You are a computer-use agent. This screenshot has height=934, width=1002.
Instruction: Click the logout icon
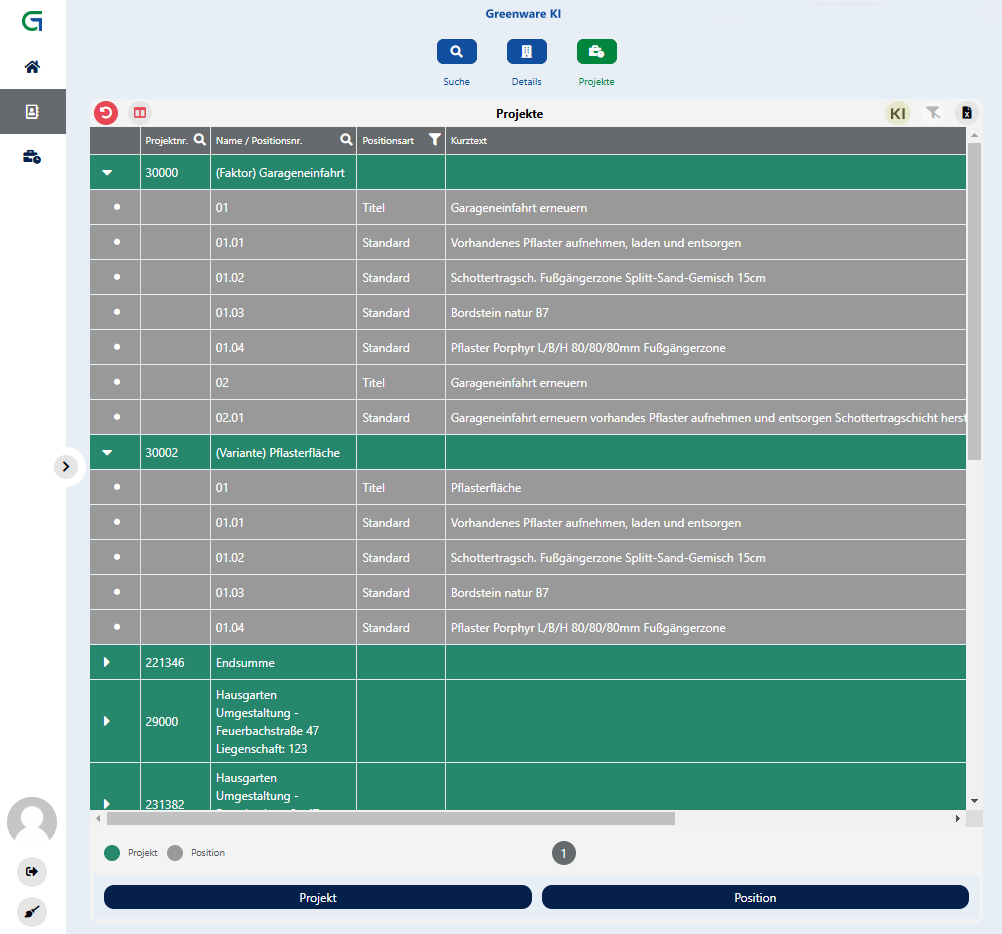pos(32,871)
